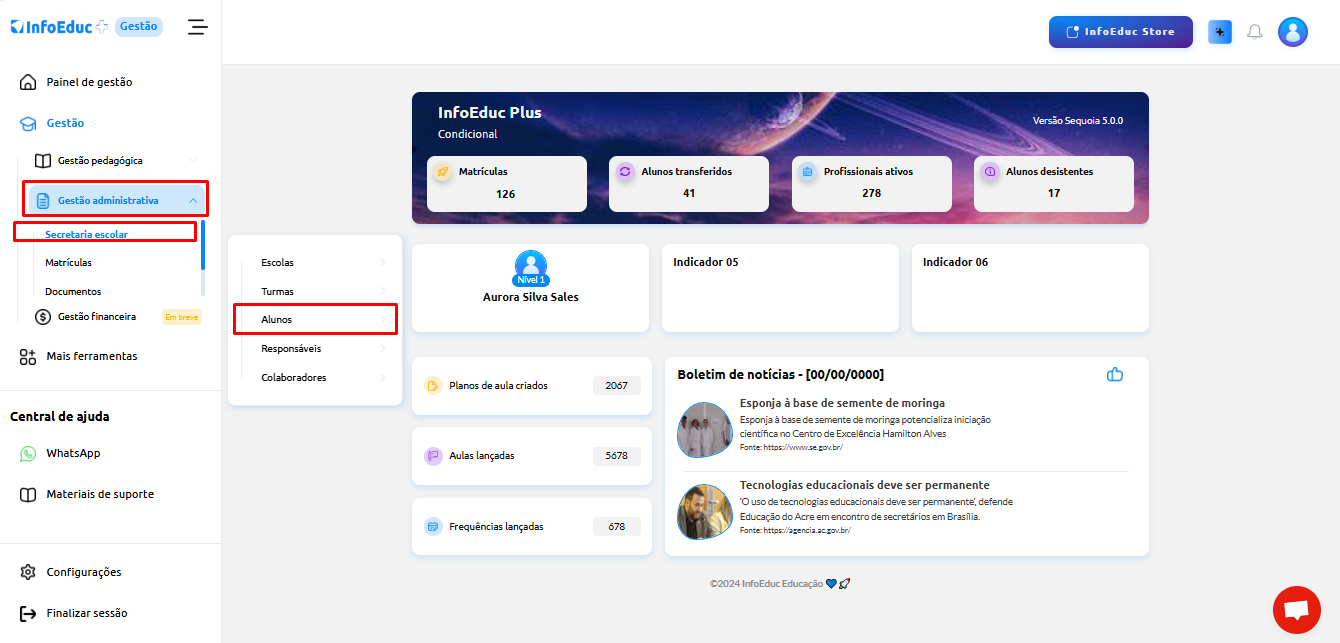This screenshot has height=643, width=1340.
Task: Click the Gestão pedagógica book icon
Action: click(43, 160)
